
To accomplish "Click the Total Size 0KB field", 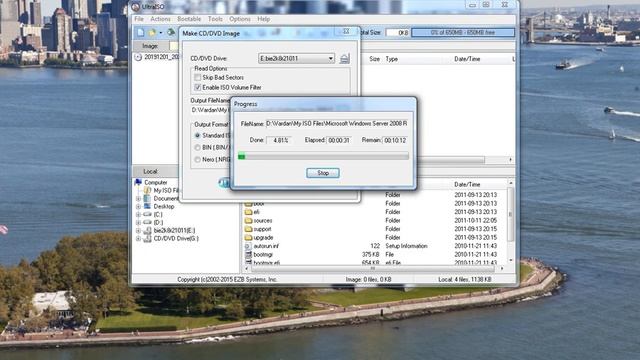I will 398,32.
